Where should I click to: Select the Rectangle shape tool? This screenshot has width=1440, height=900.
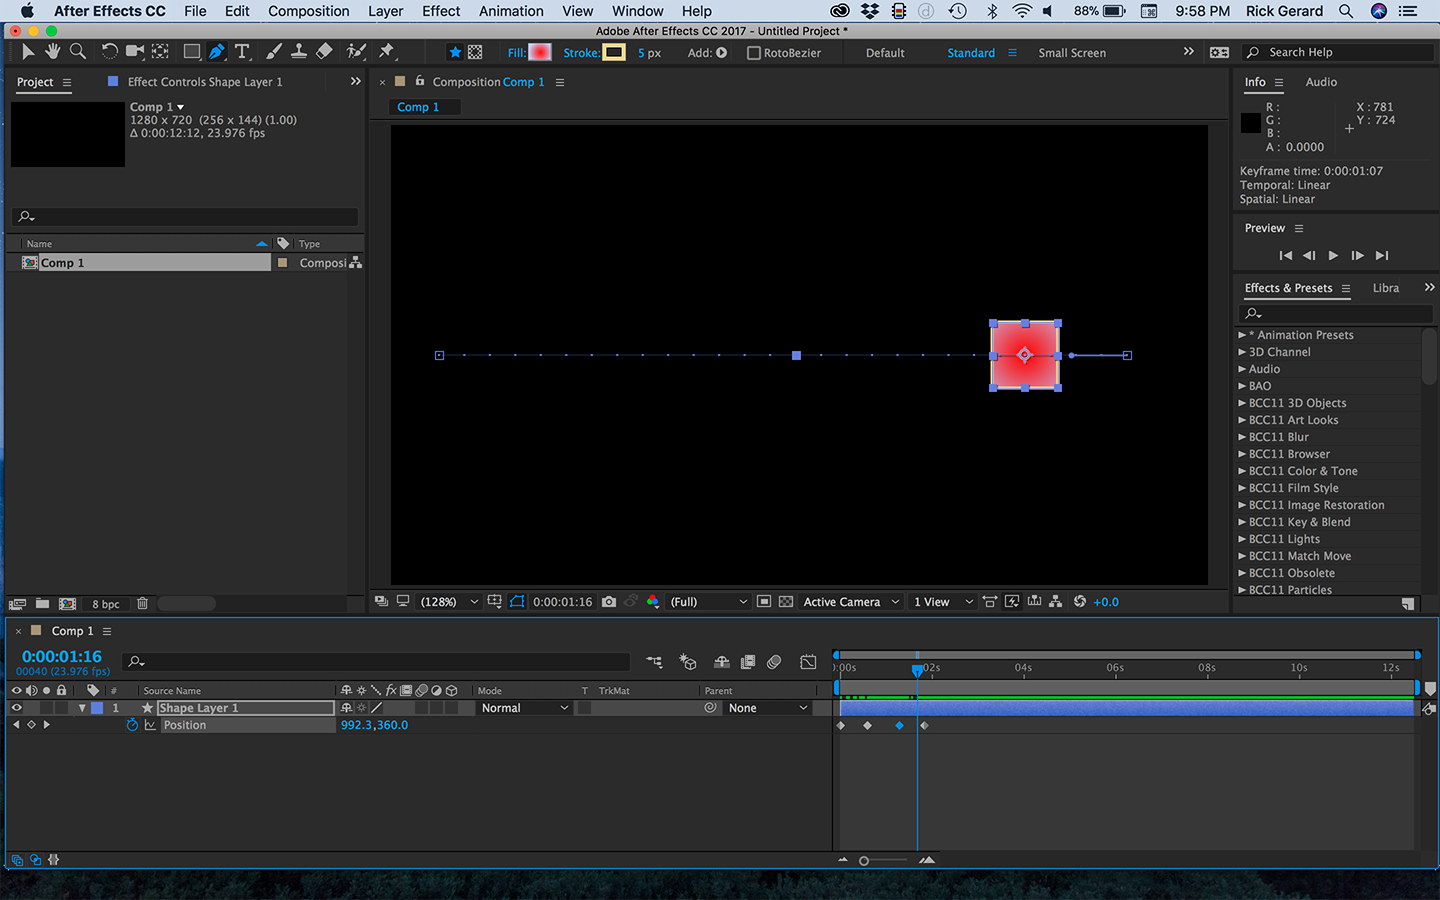click(191, 52)
